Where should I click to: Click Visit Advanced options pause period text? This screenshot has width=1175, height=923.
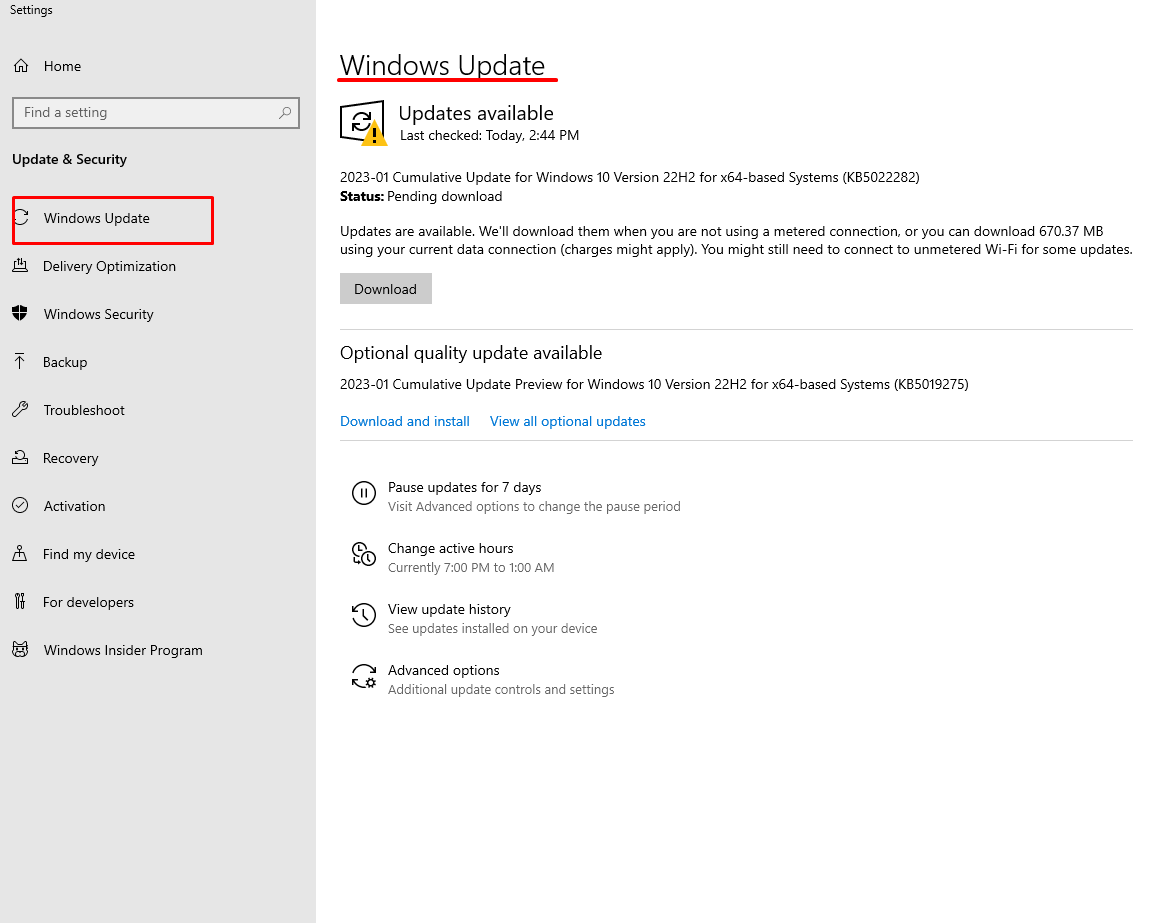[534, 506]
